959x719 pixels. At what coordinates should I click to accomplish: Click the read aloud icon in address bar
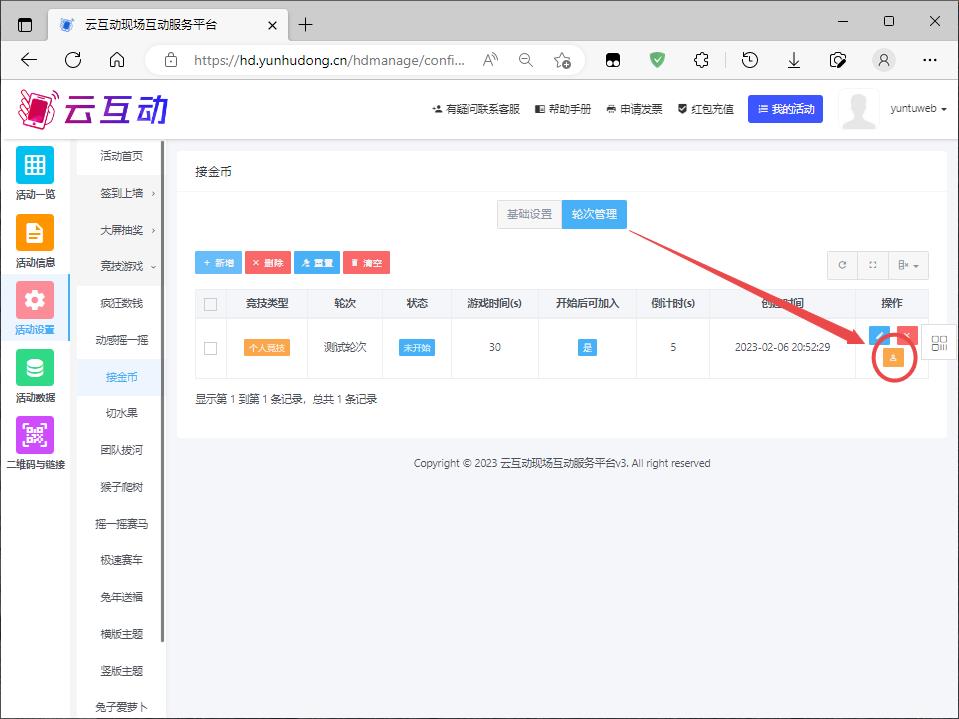(x=490, y=60)
